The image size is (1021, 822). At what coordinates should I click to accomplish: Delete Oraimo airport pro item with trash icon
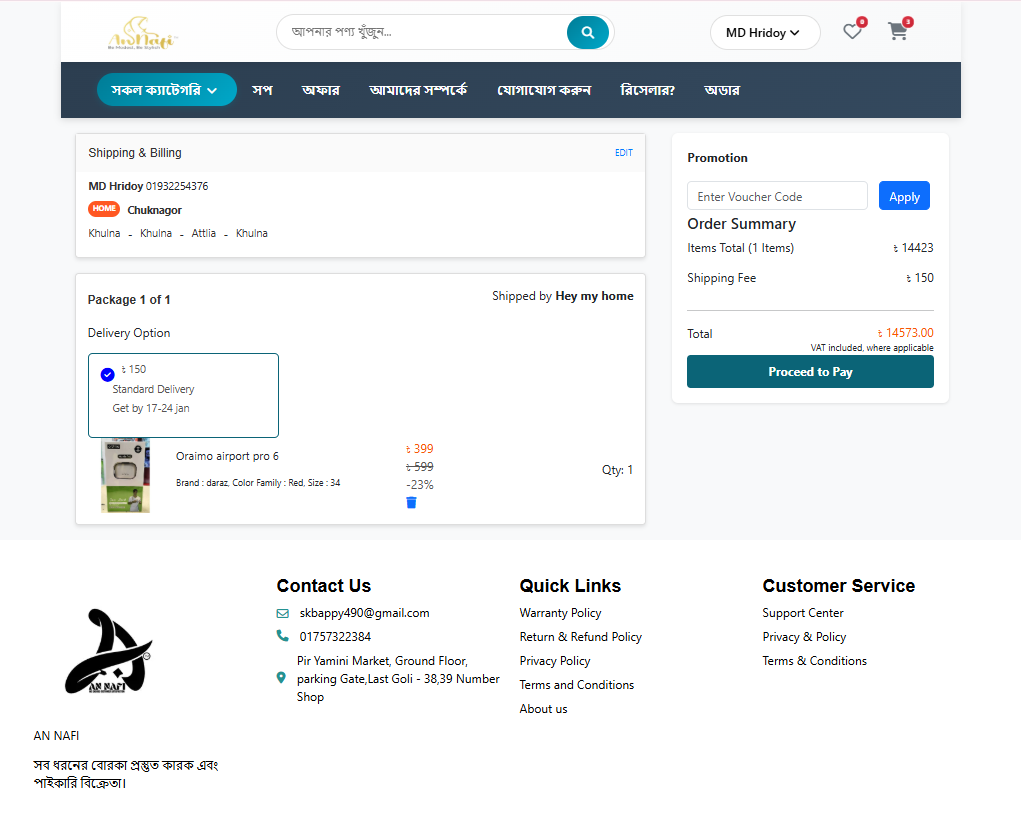[x=411, y=502]
